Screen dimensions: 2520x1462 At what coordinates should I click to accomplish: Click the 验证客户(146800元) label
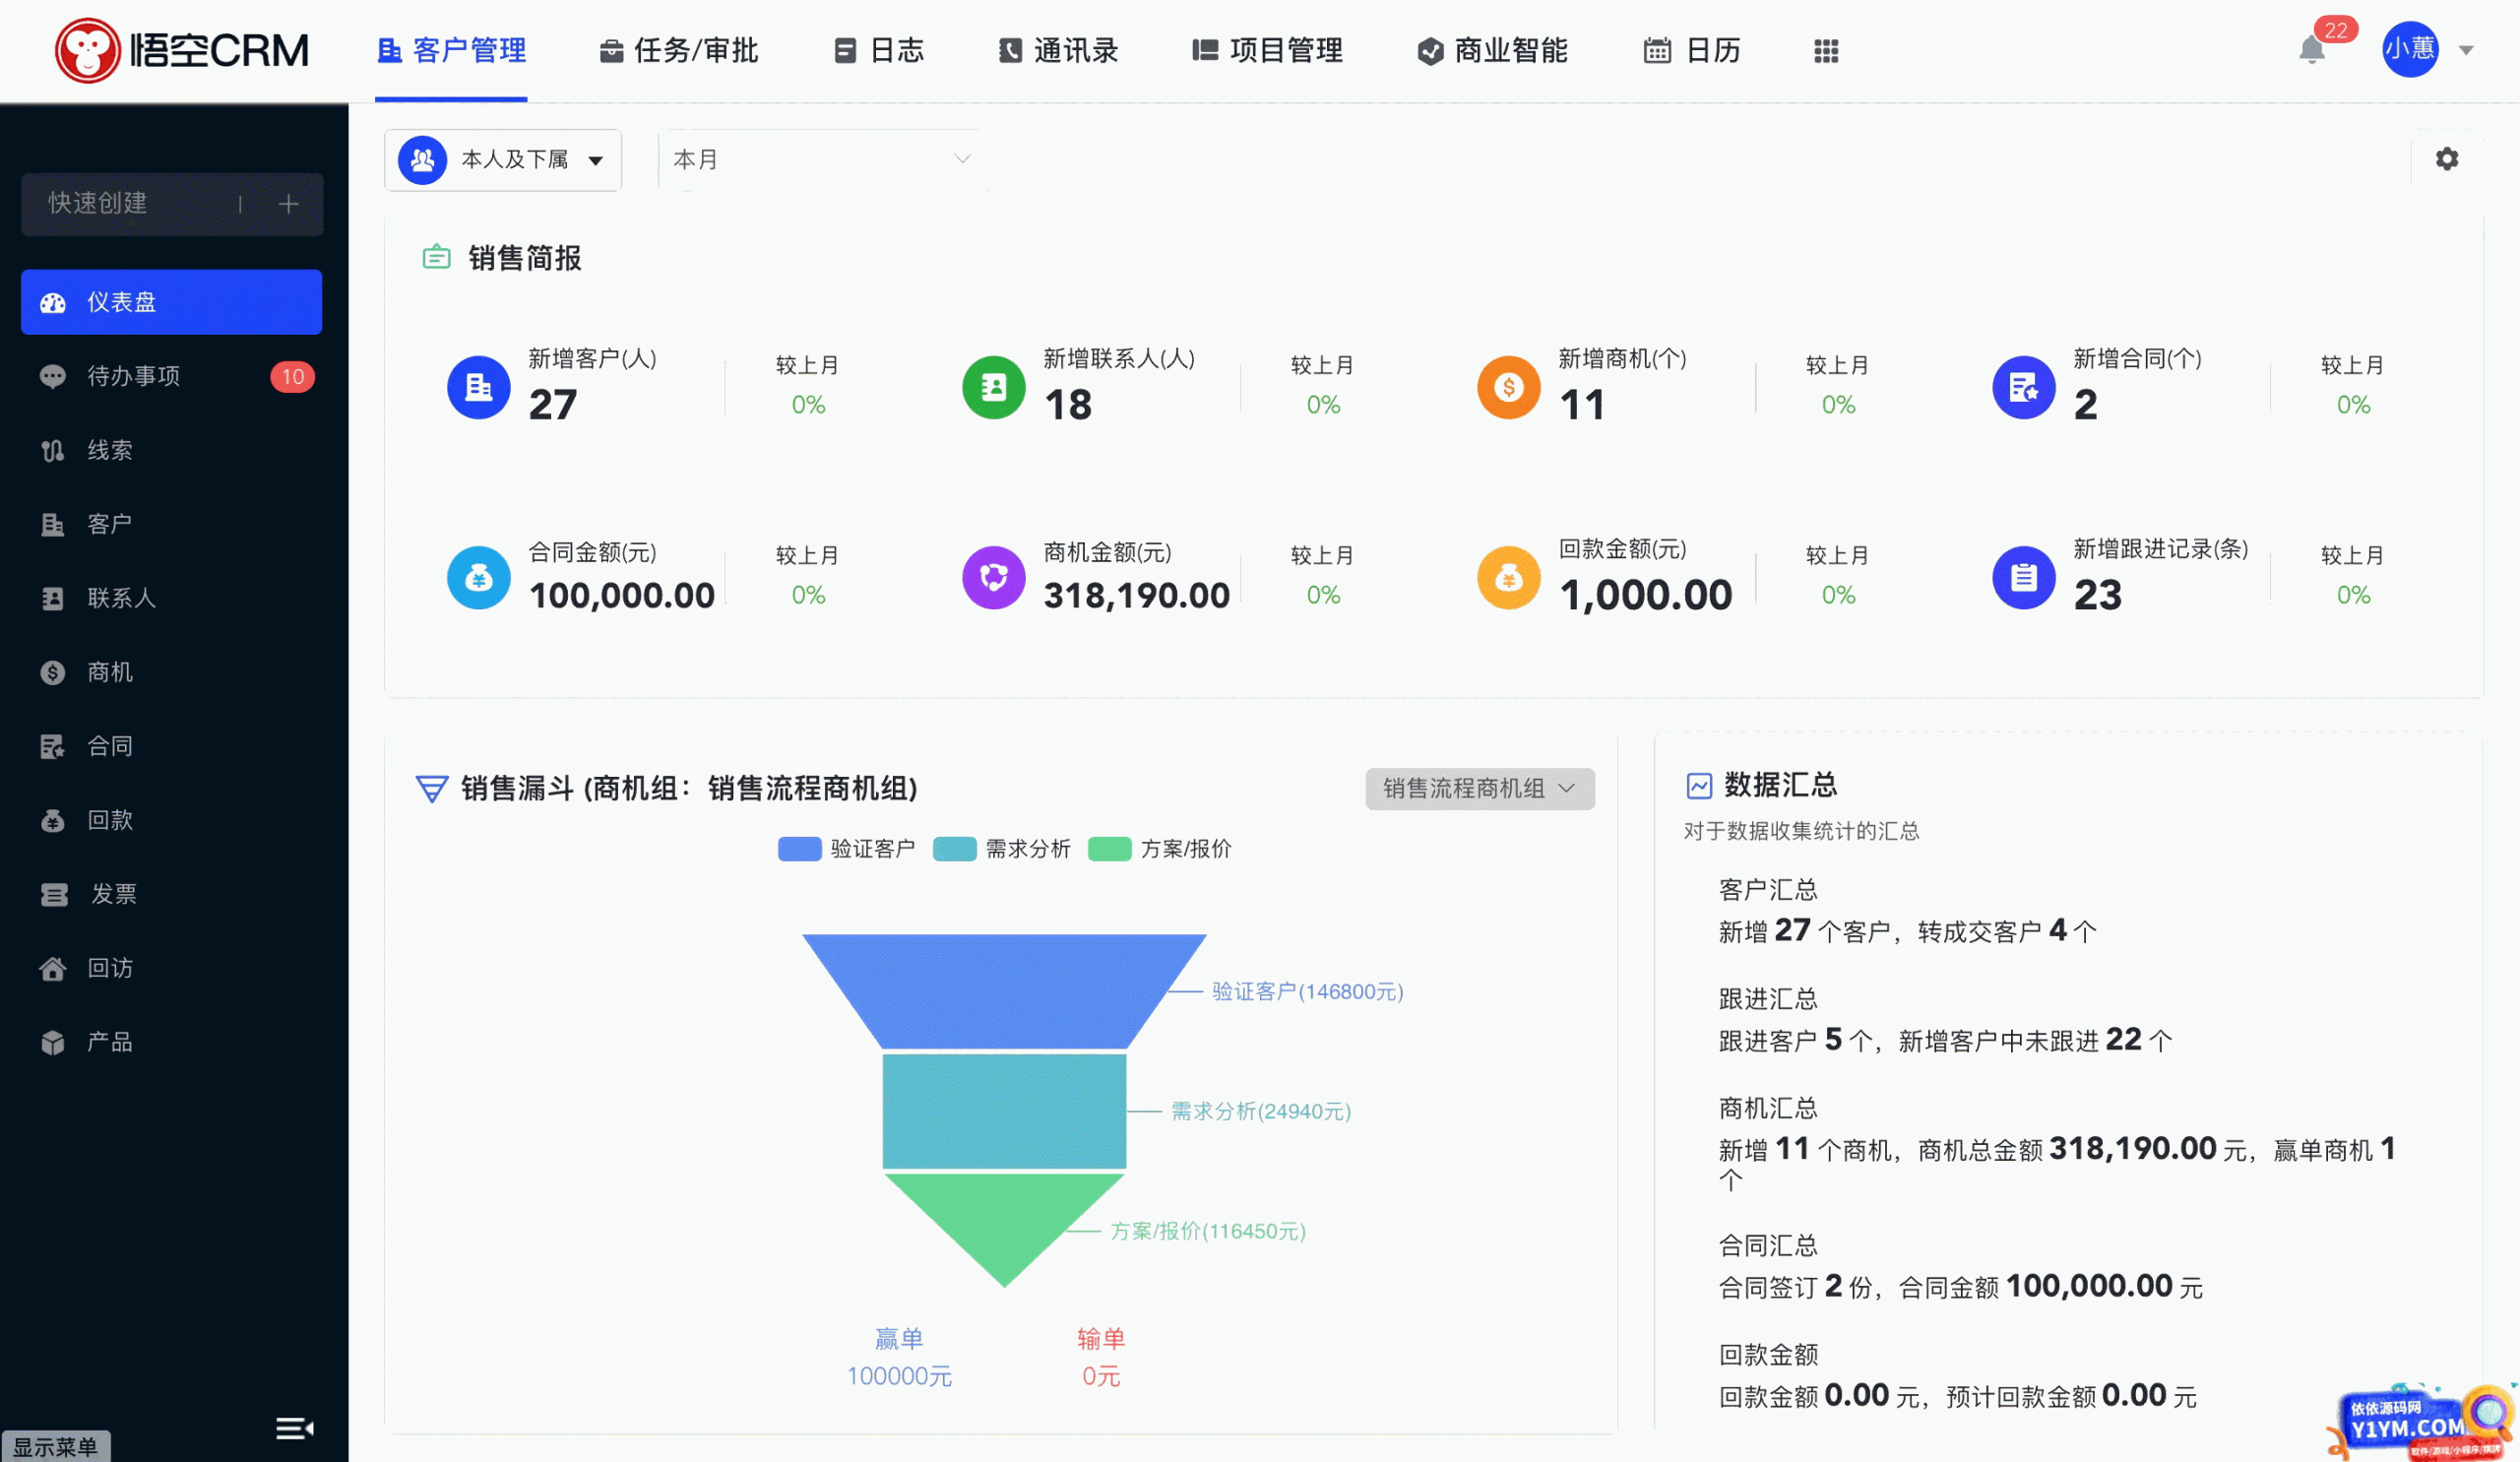(x=1308, y=991)
